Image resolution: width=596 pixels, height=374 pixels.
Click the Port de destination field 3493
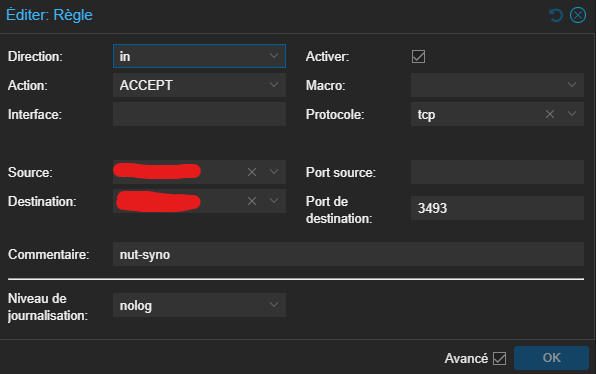497,208
